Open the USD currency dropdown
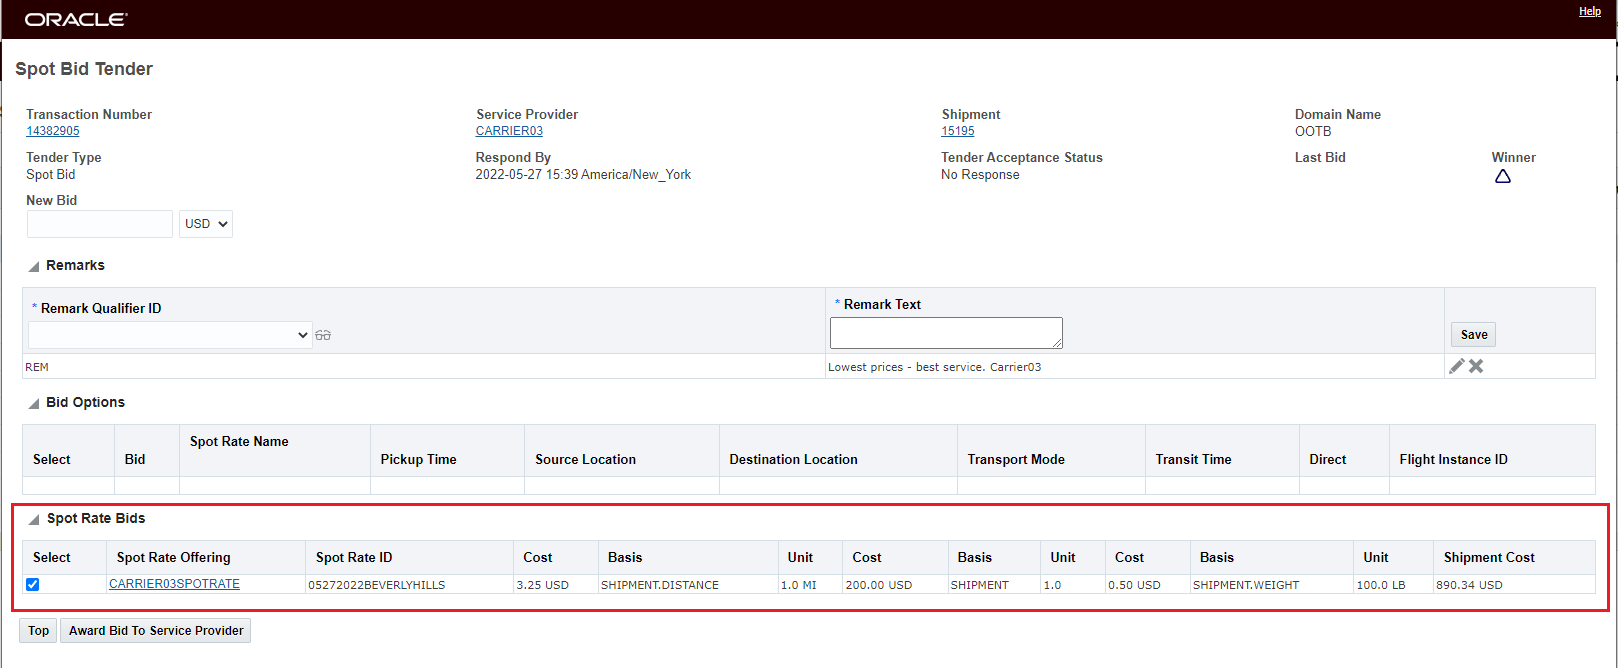1618x668 pixels. click(206, 224)
